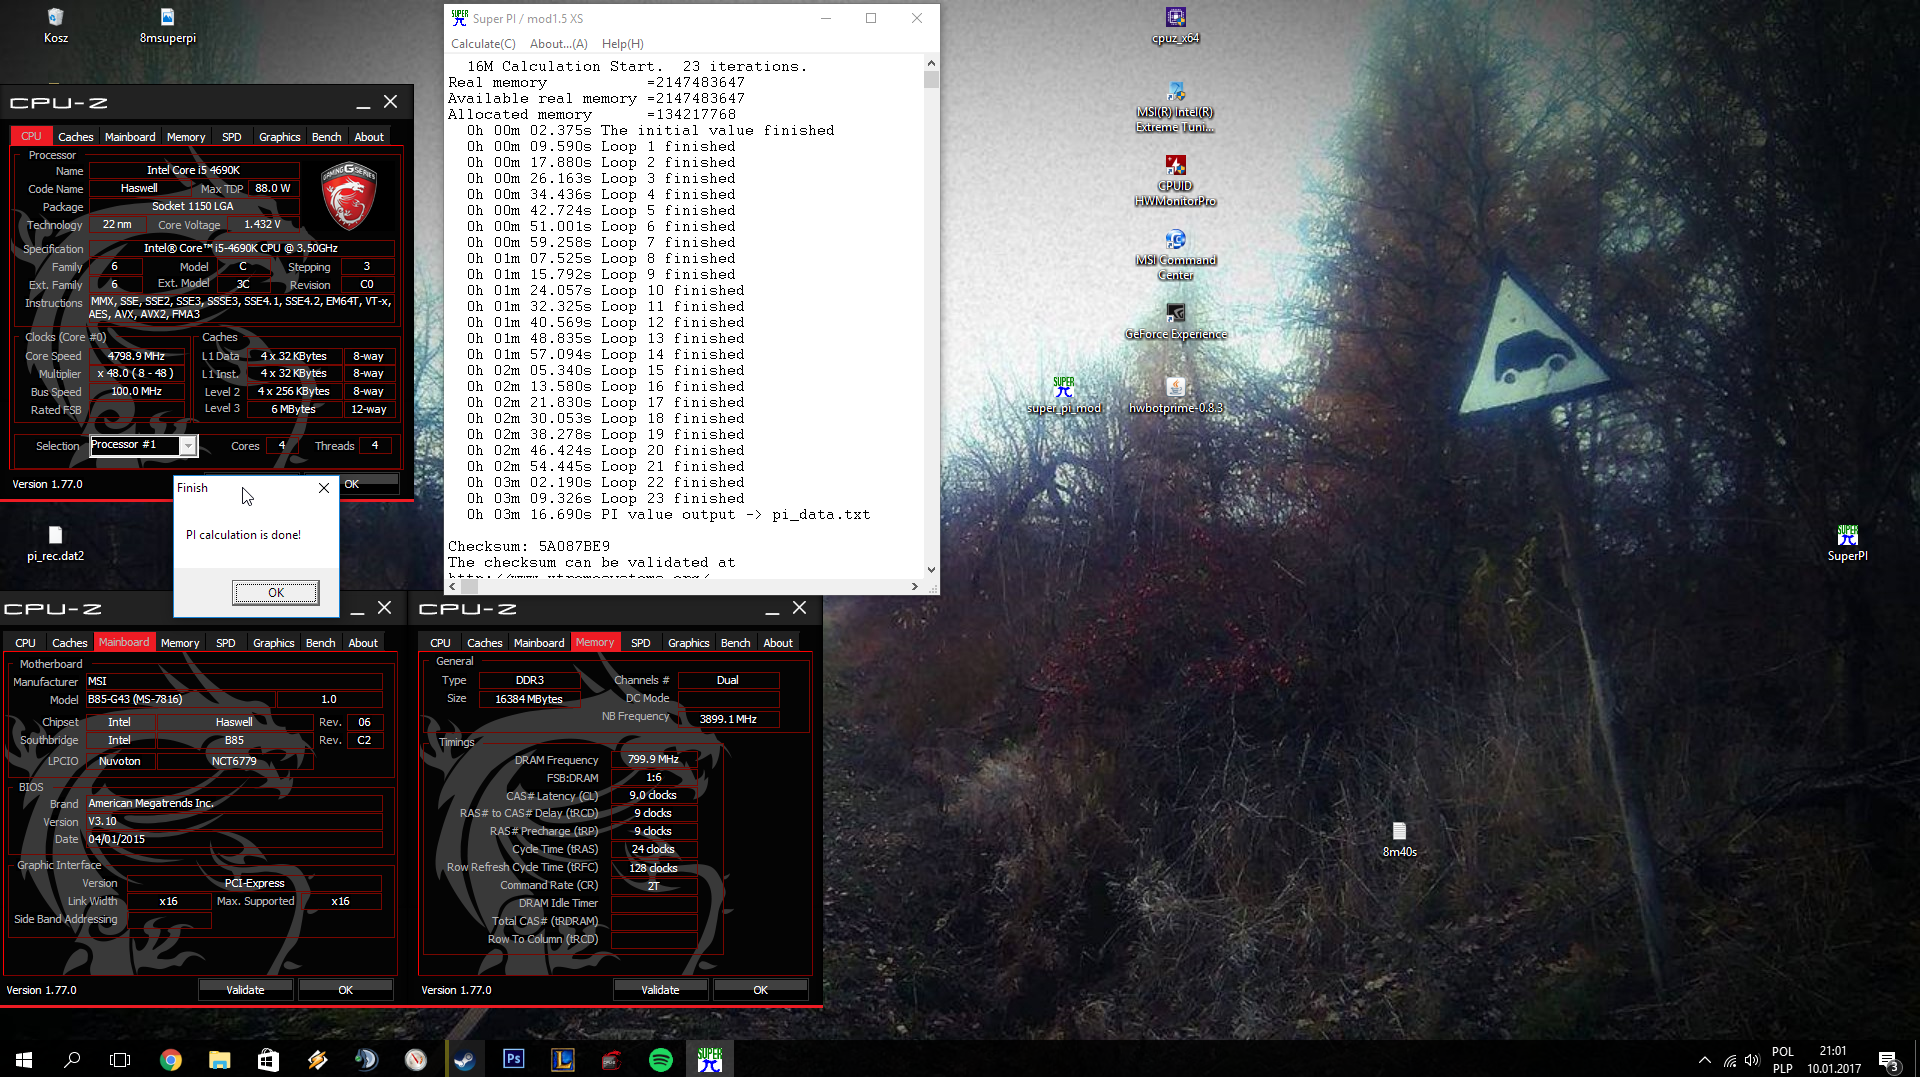Viewport: 1920px width, 1077px height.
Task: Click Validate in Mainboard CPU-Z window
Action: pyautogui.click(x=245, y=990)
